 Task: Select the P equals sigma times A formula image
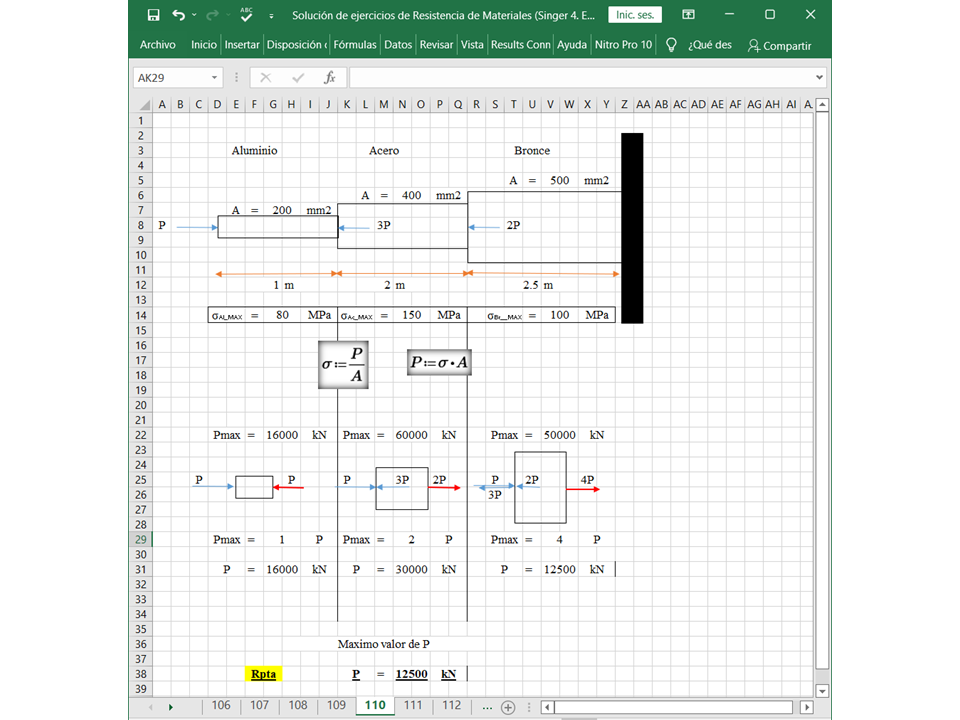pos(439,362)
